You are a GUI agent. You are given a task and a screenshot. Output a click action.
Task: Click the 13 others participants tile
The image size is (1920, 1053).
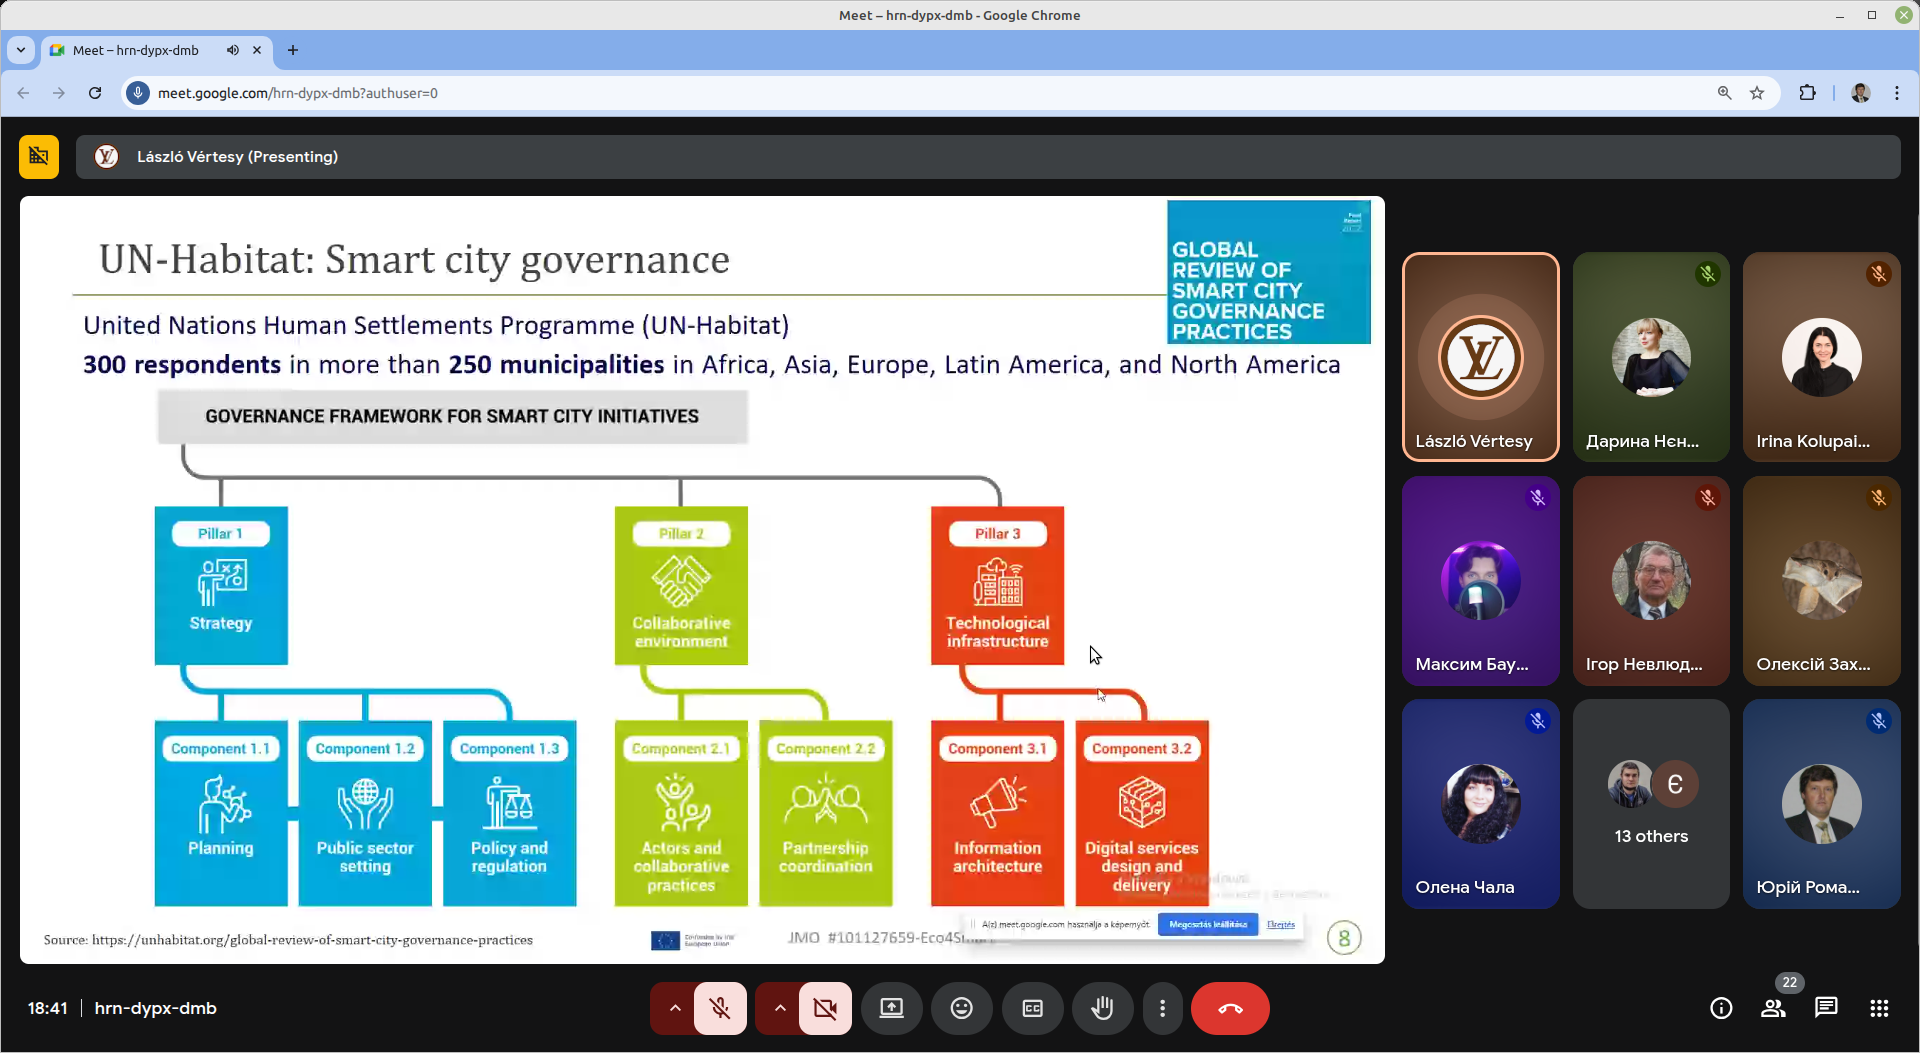1650,804
